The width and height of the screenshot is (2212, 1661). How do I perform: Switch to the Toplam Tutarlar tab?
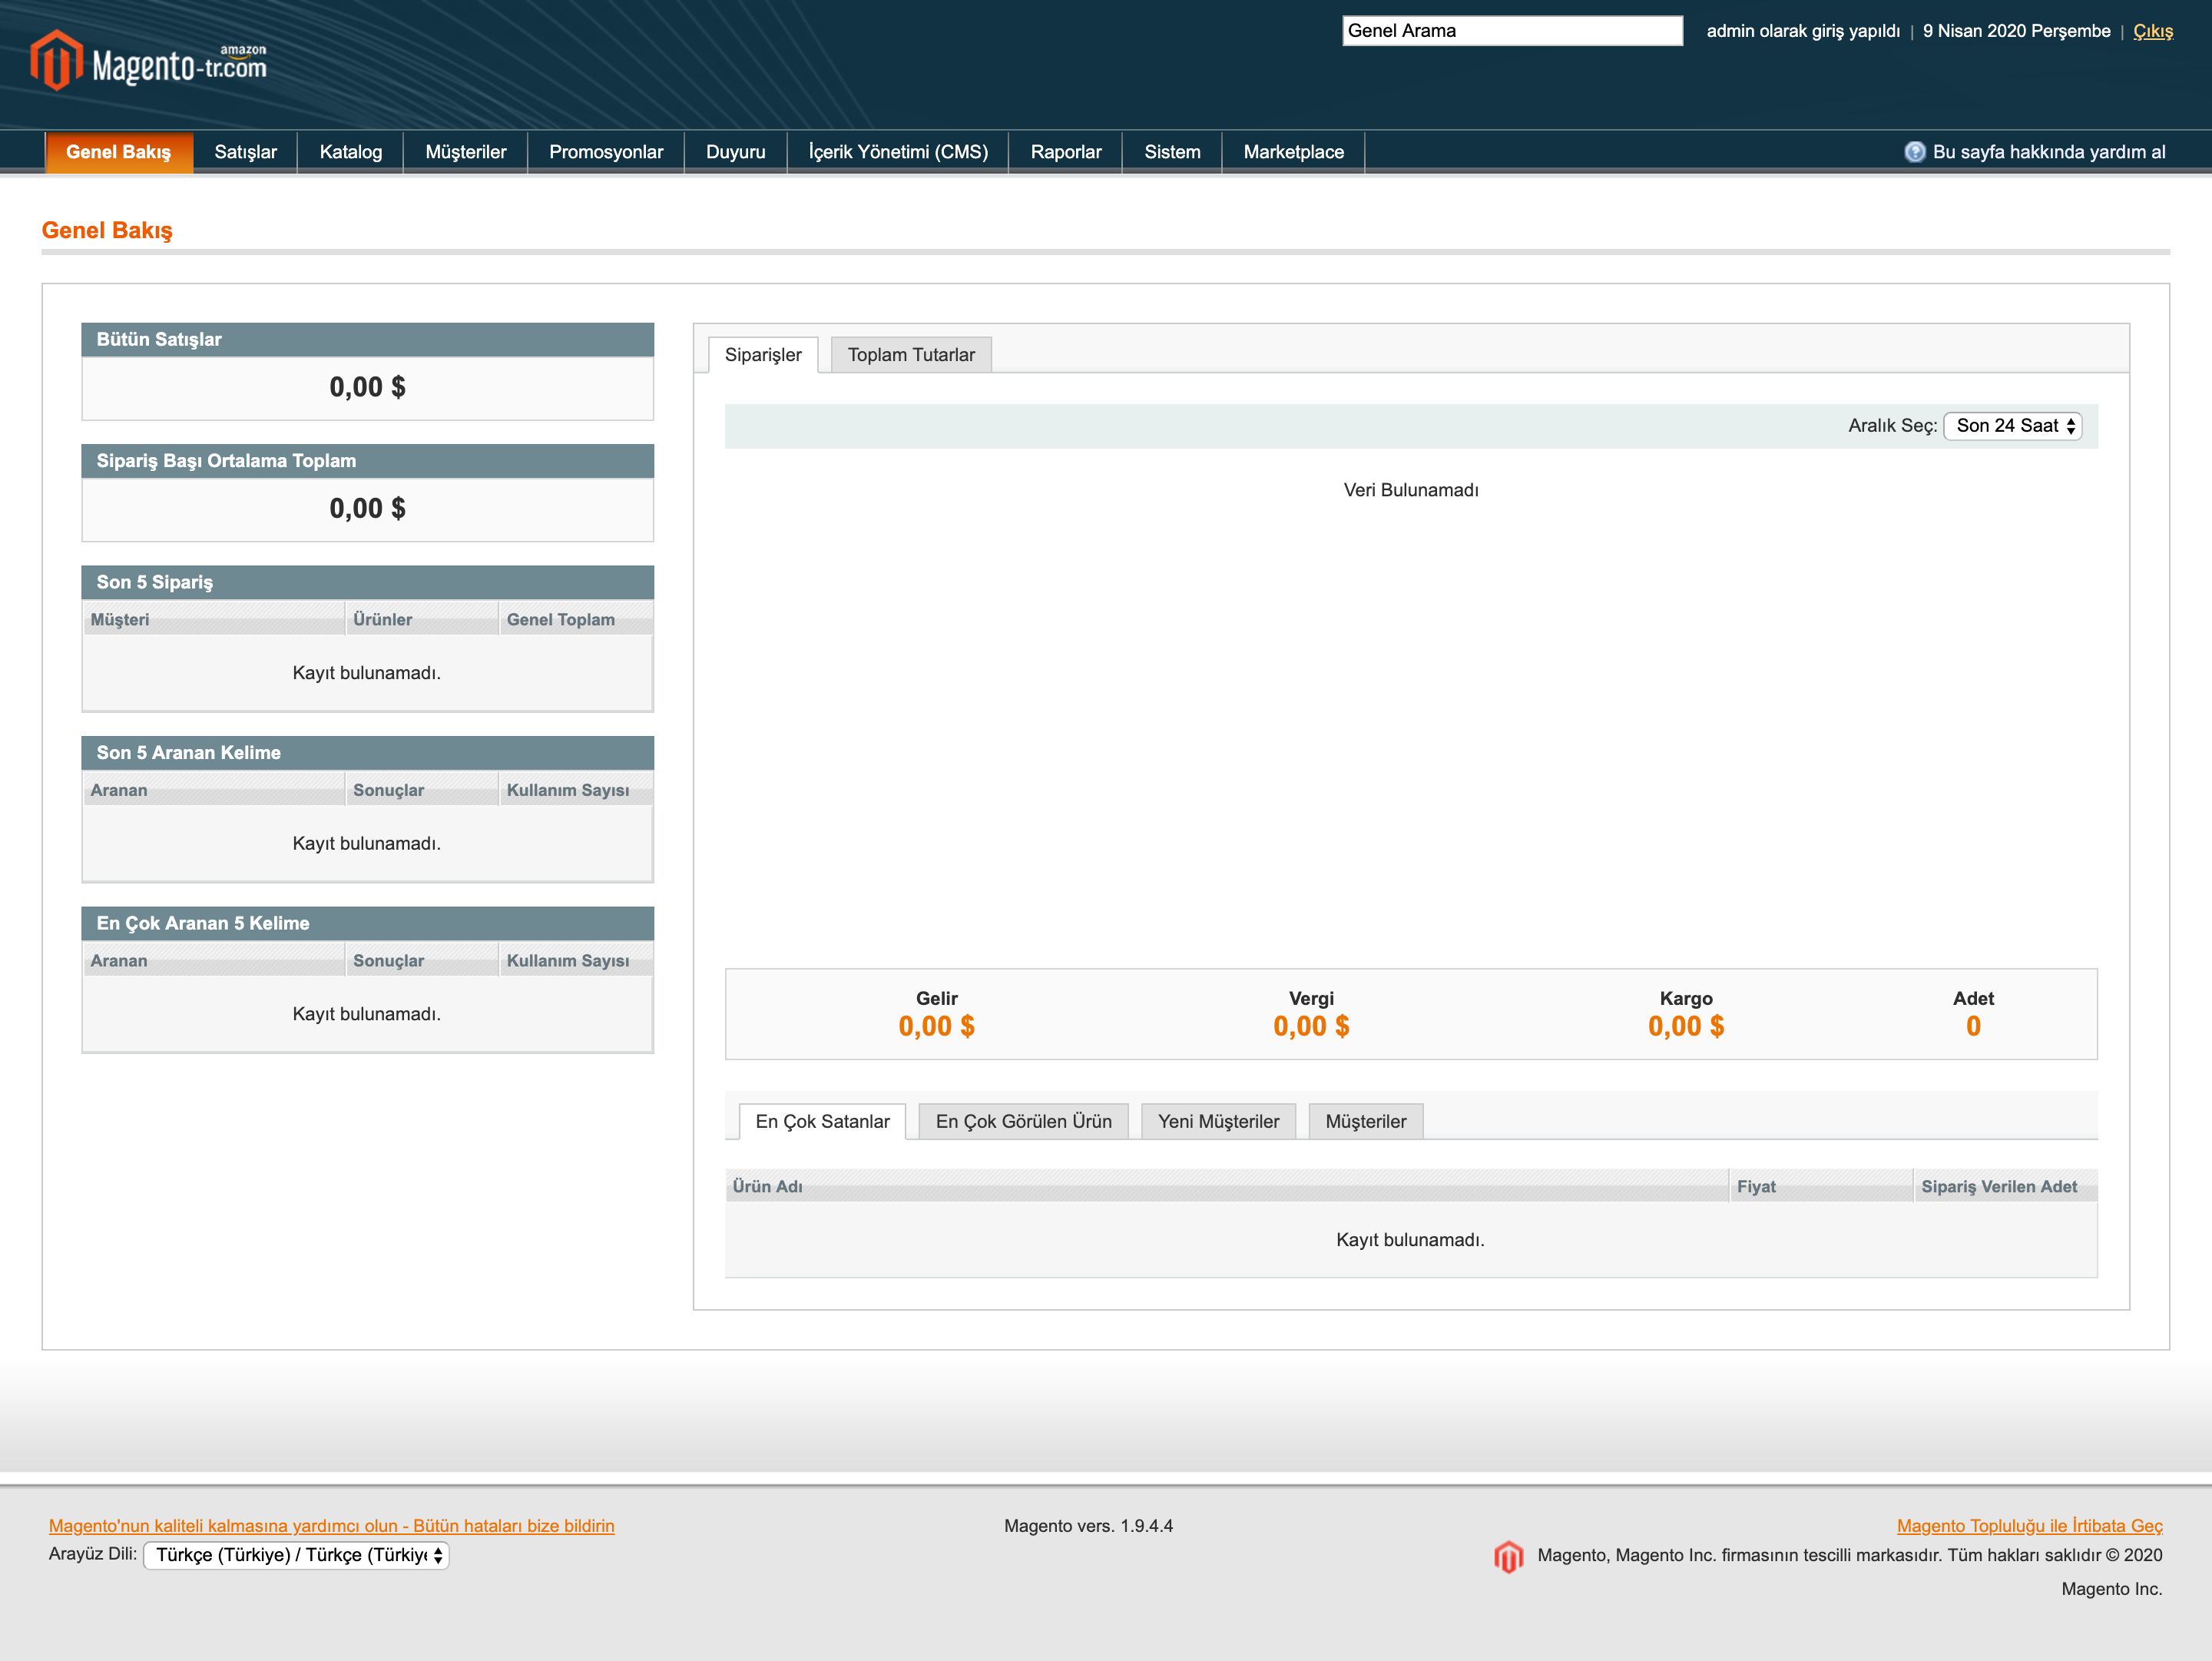[x=911, y=355]
